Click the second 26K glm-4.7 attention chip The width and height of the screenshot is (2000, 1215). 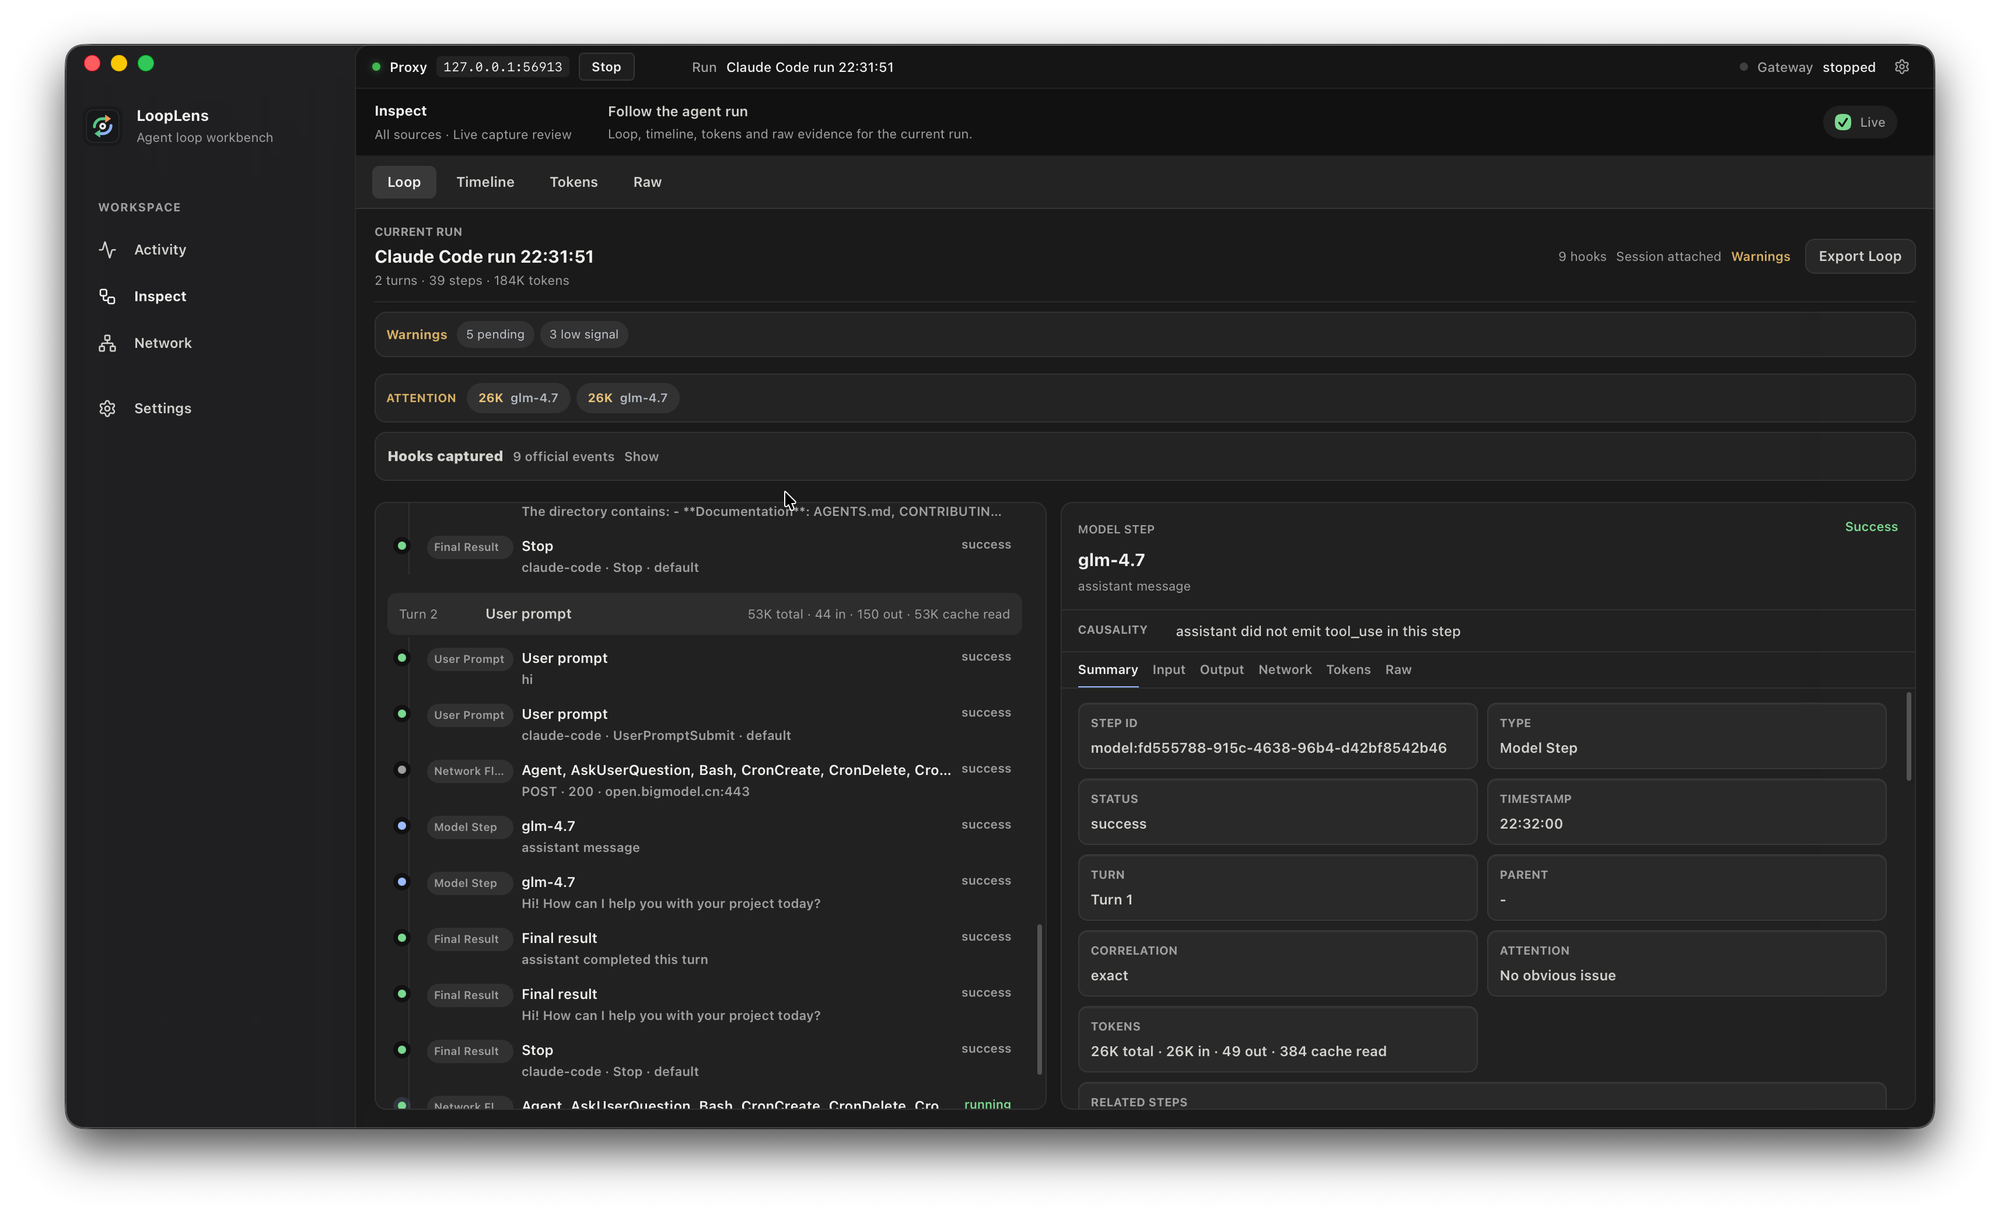[x=627, y=398]
